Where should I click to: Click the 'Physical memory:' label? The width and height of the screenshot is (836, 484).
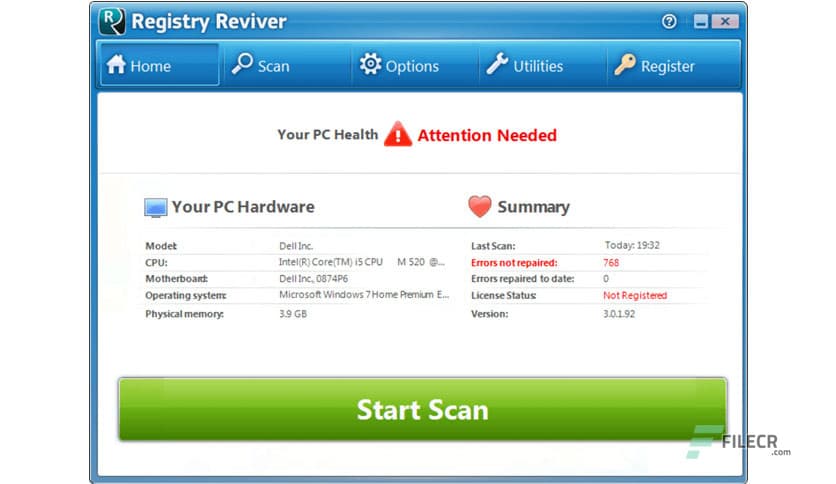tap(184, 313)
